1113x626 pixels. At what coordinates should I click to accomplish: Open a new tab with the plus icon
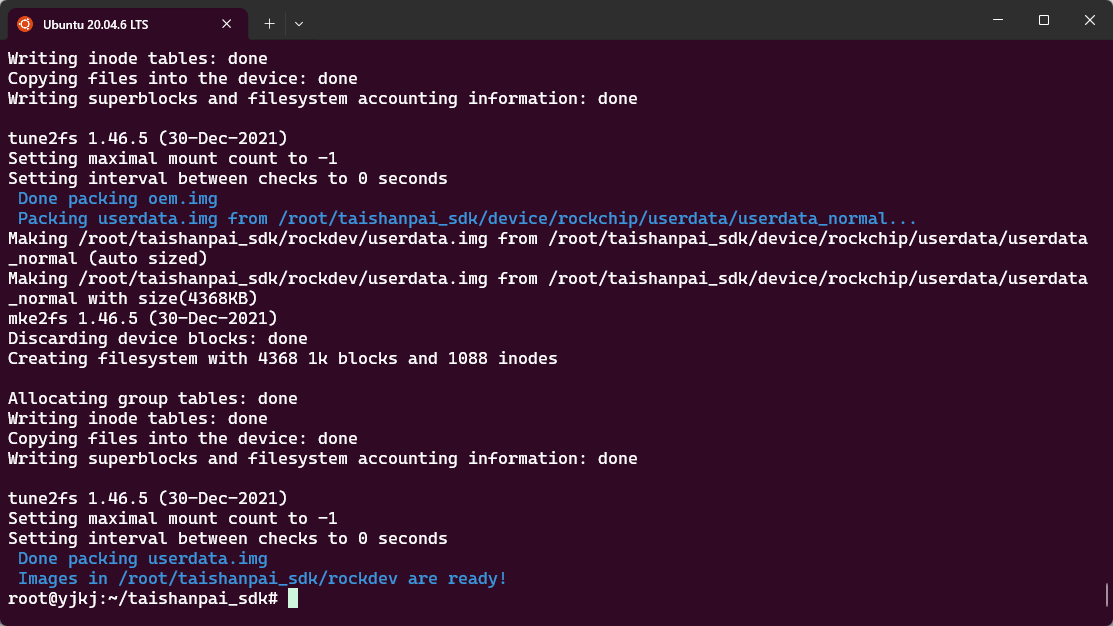(x=269, y=24)
